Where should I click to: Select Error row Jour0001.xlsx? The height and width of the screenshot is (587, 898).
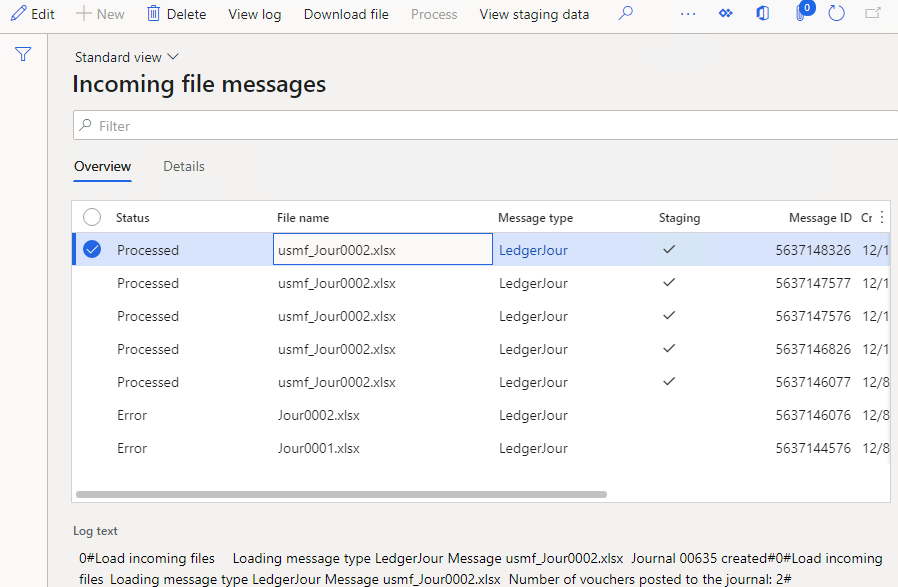(481, 448)
